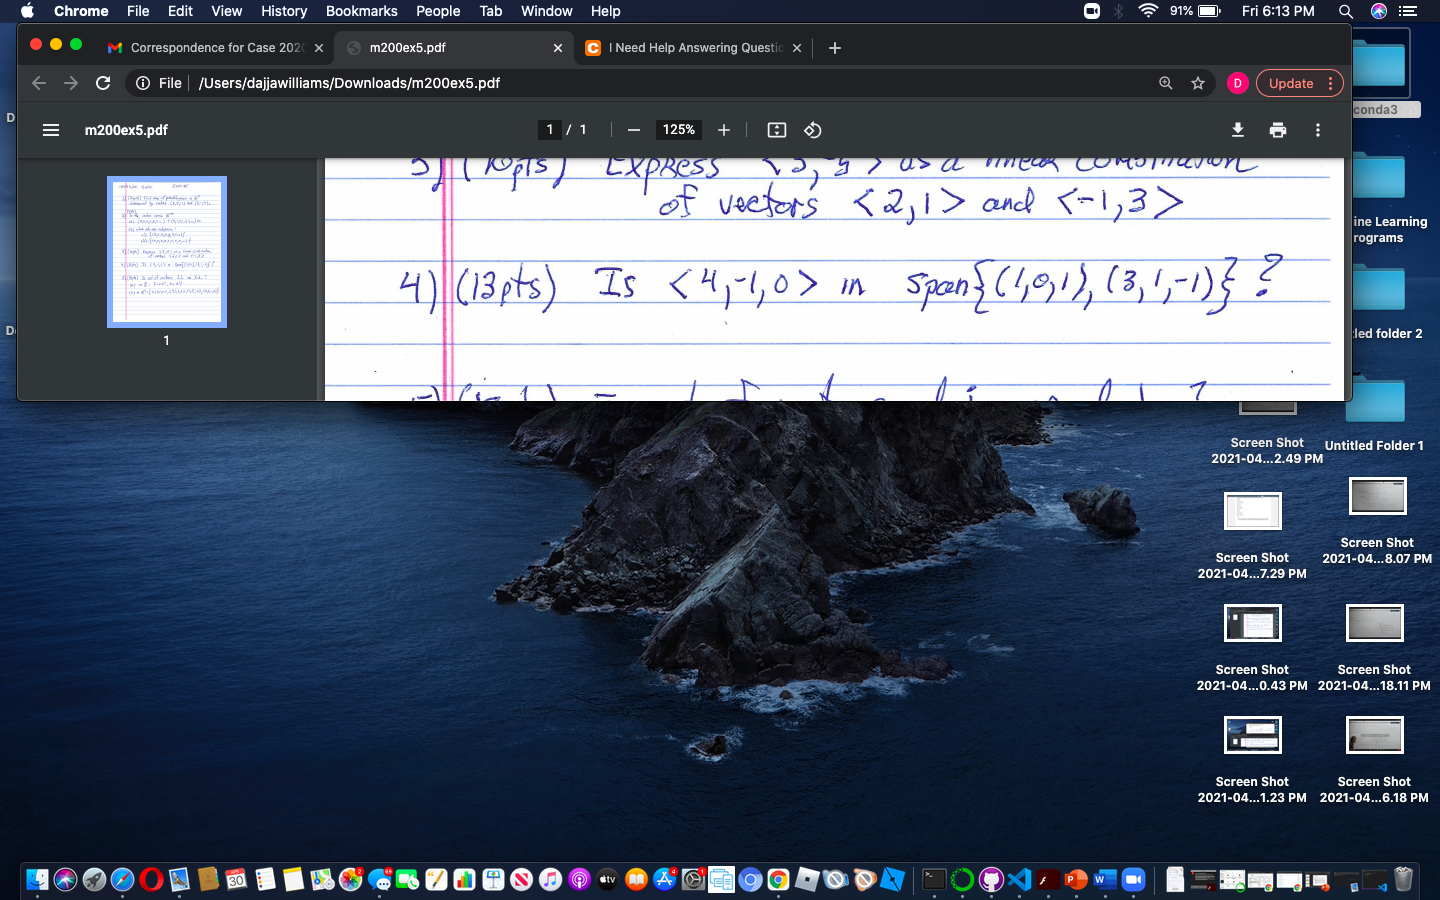Toggle the PDF sidebar menu
This screenshot has width=1440, height=900.
point(51,130)
